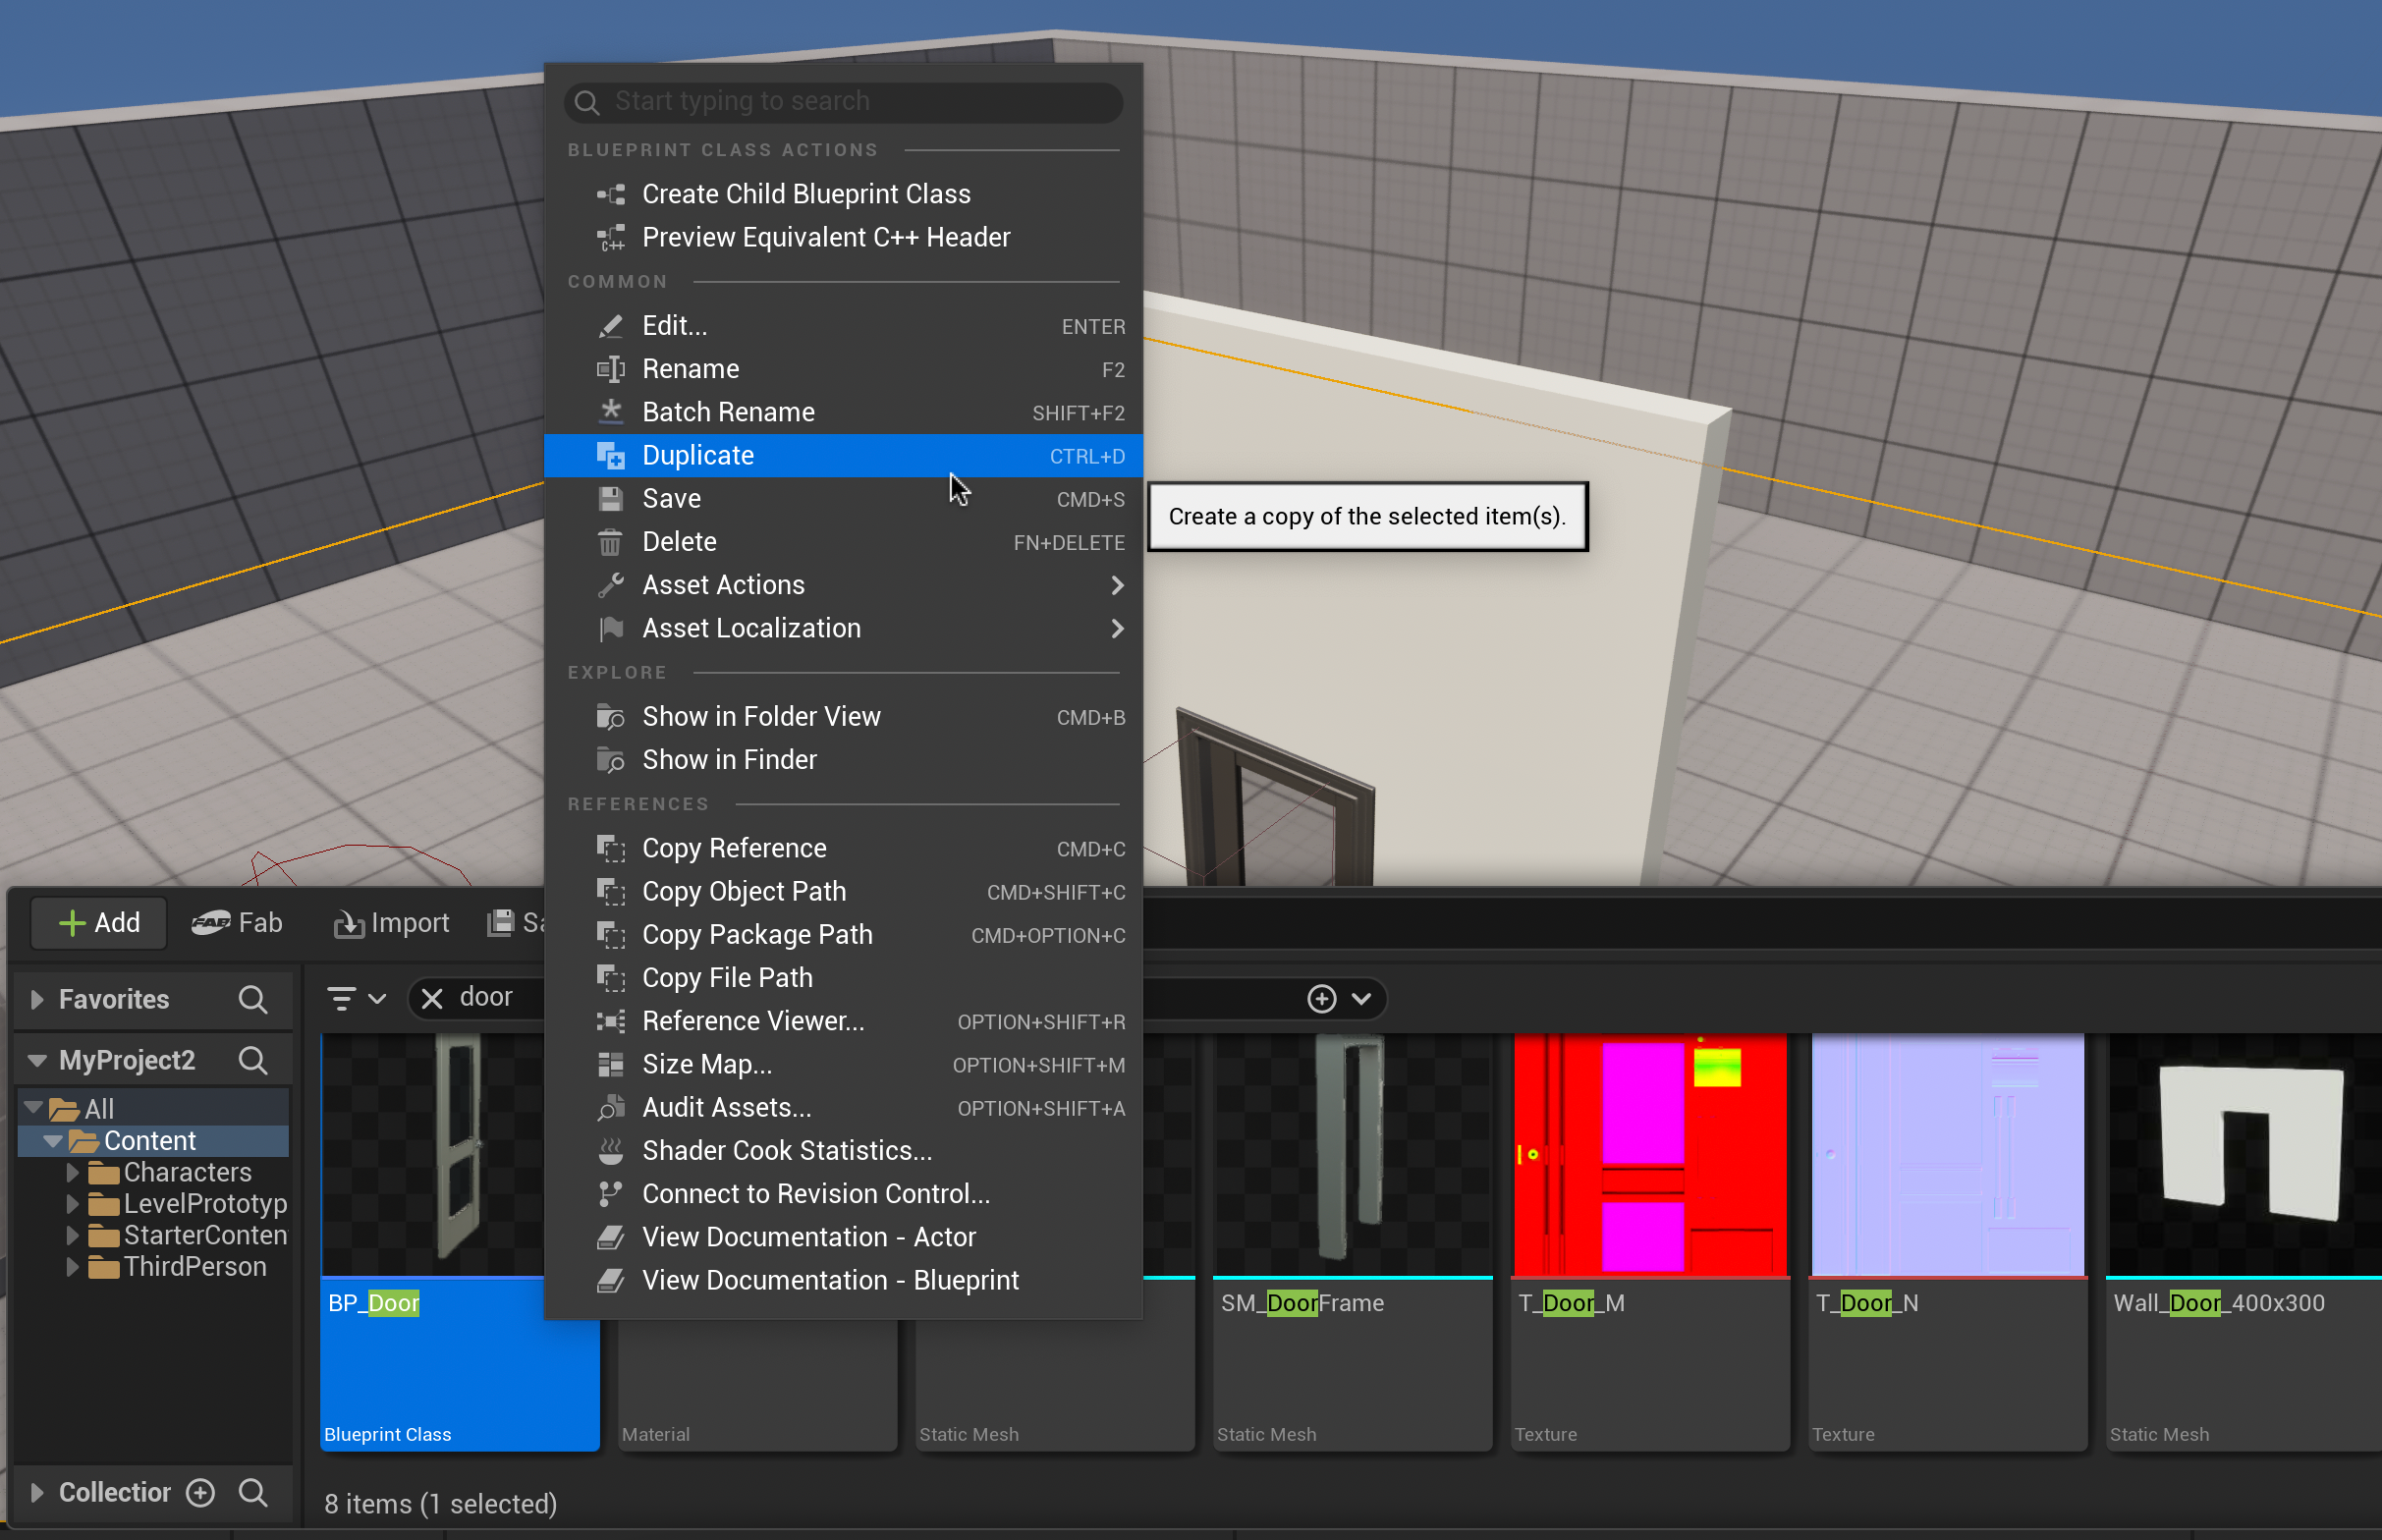Click the save search plus icon in the search bar
2382x1540 pixels.
1321,998
